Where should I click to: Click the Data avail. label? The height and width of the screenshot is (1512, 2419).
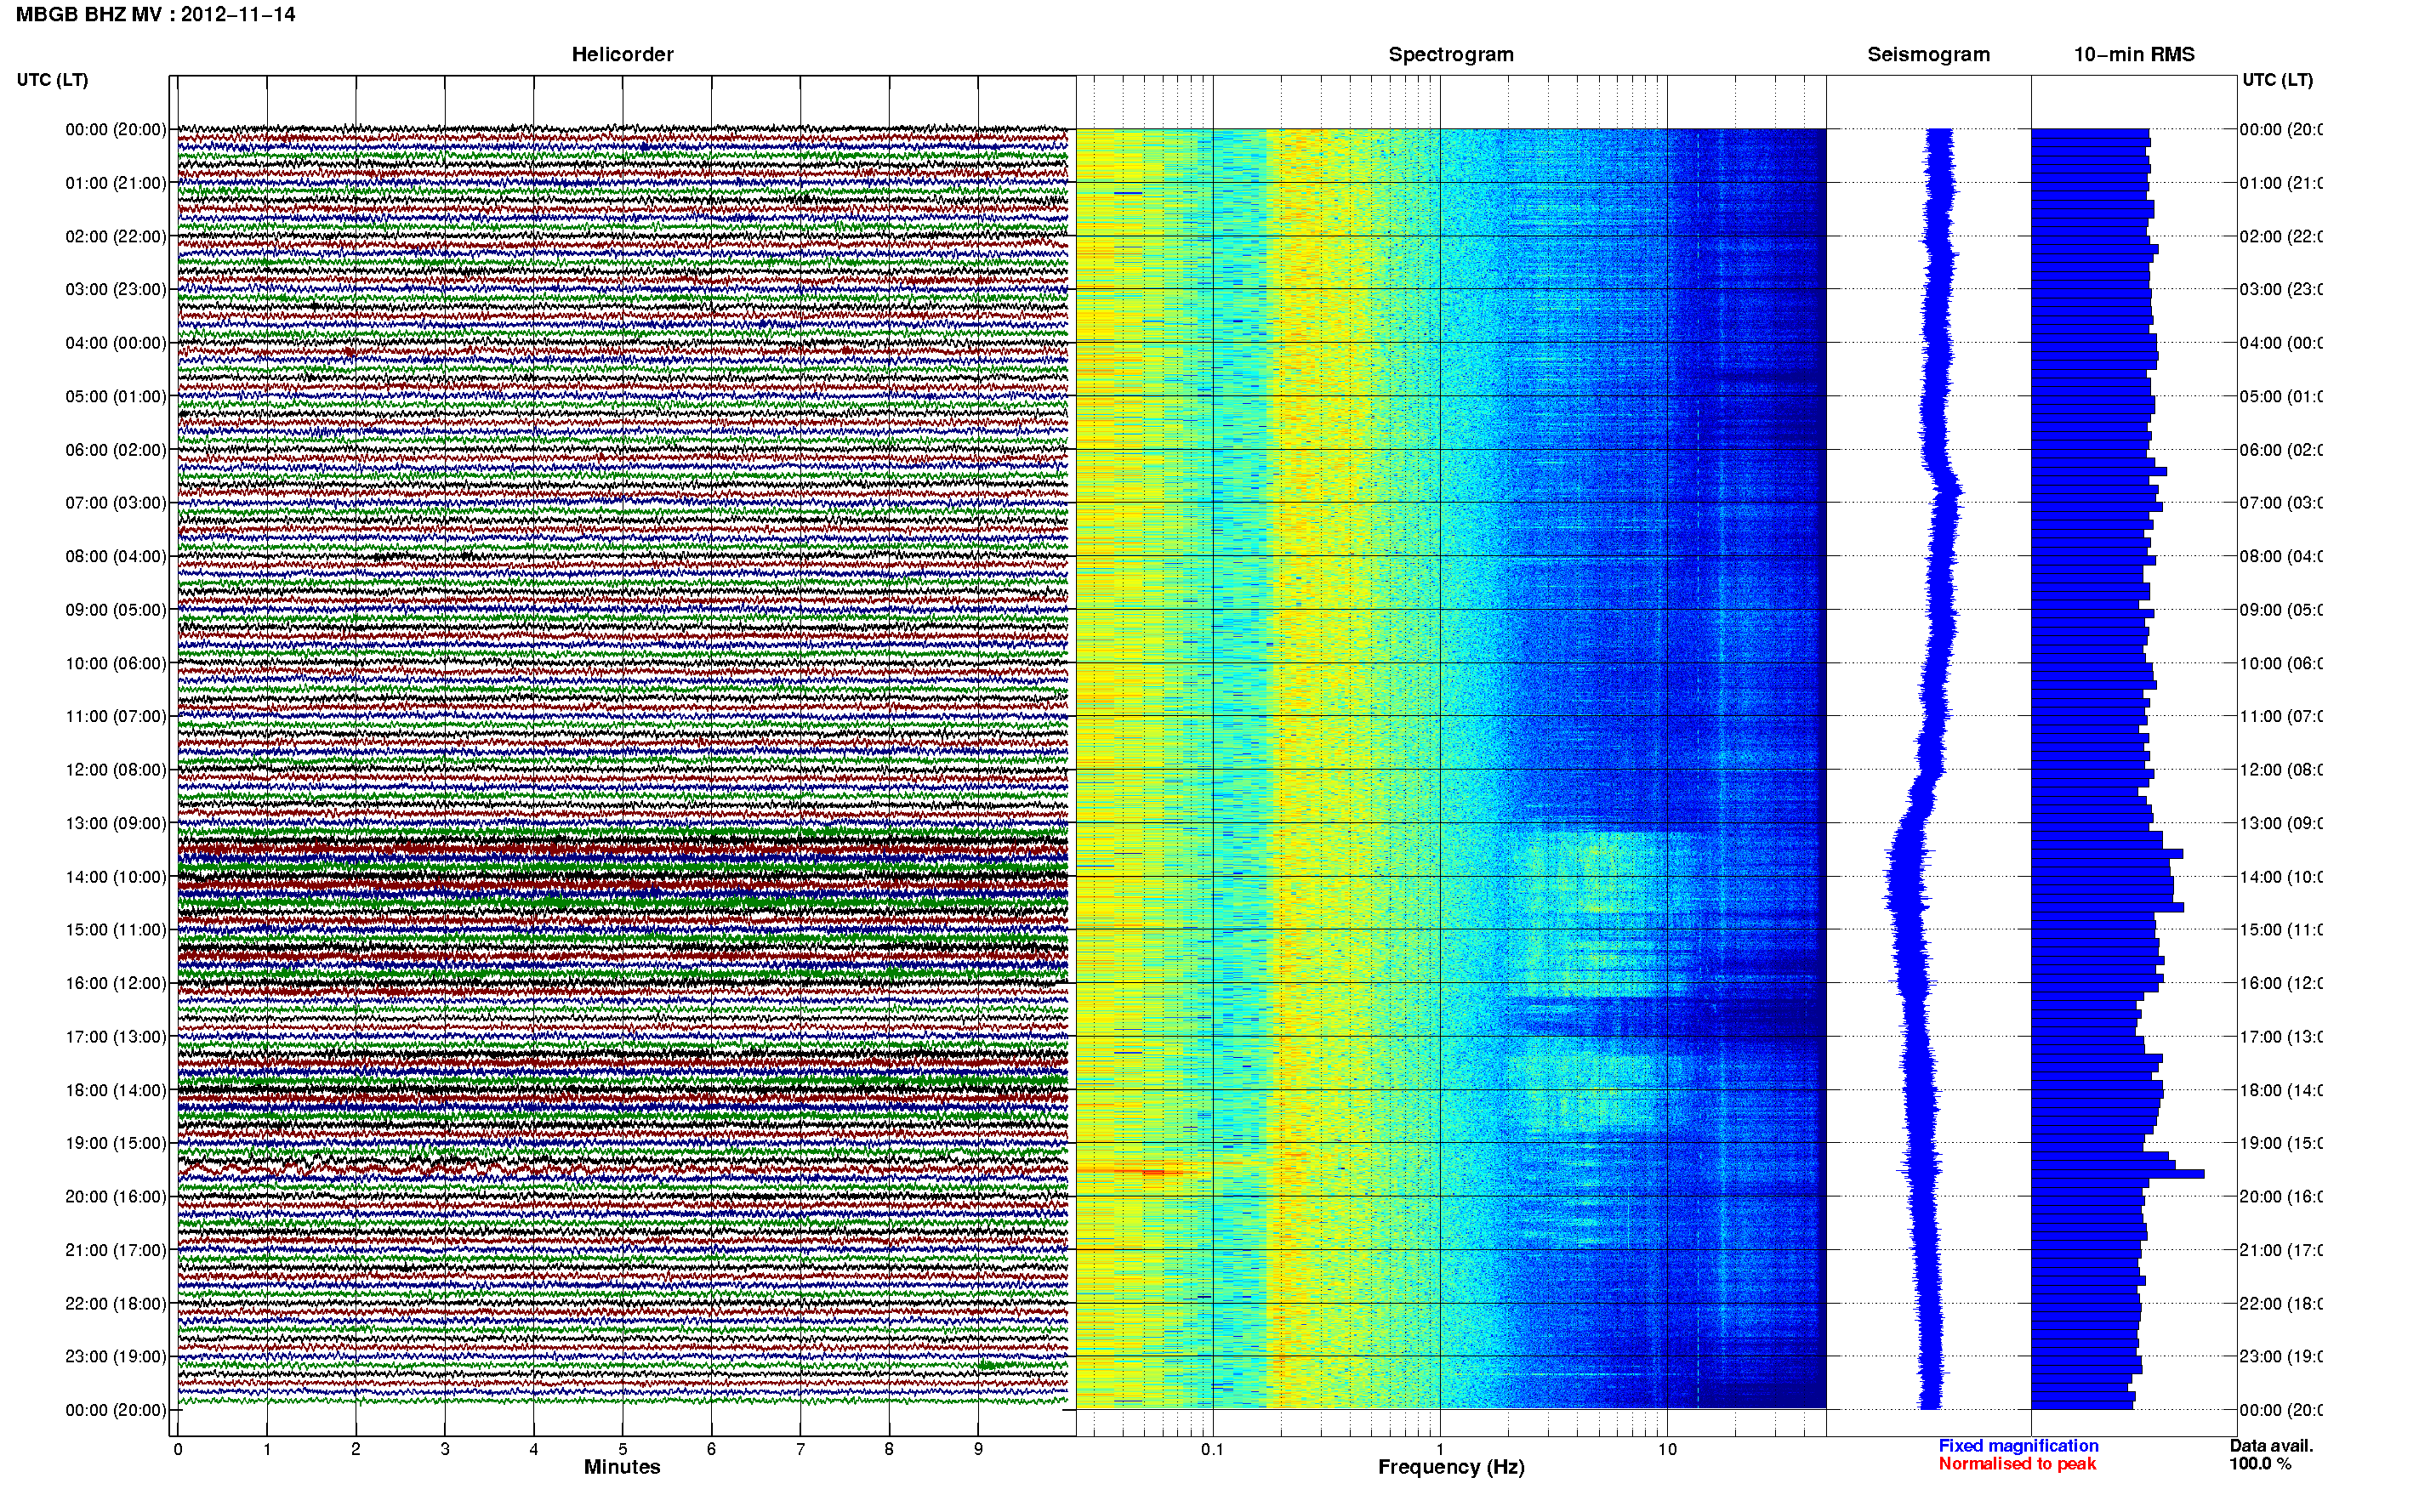2271,1446
